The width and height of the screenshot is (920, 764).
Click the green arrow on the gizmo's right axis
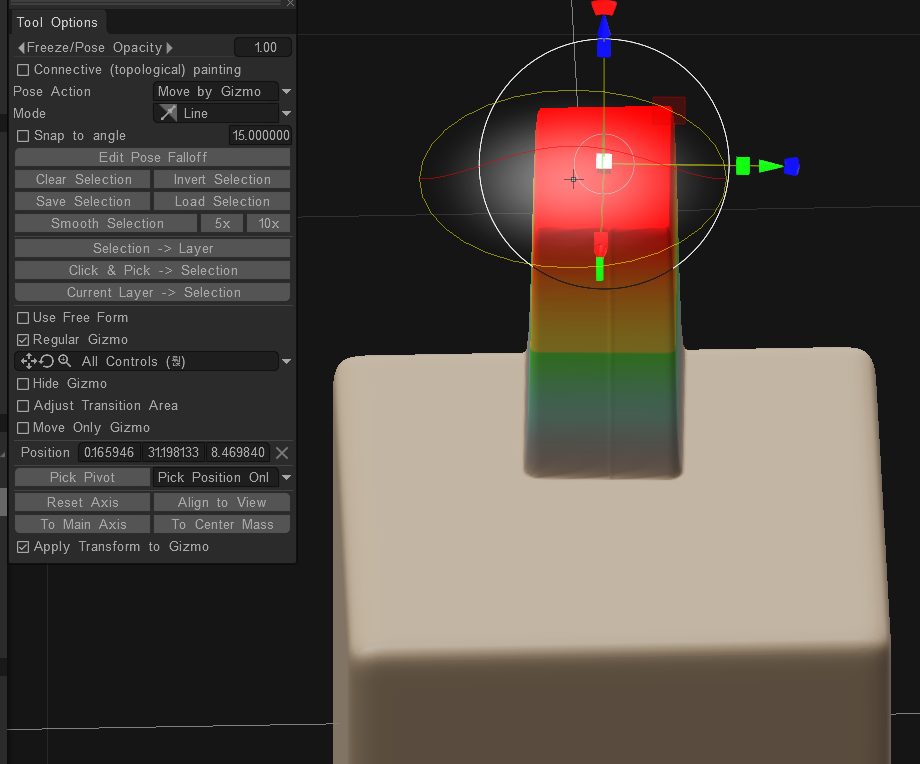pyautogui.click(x=769, y=166)
